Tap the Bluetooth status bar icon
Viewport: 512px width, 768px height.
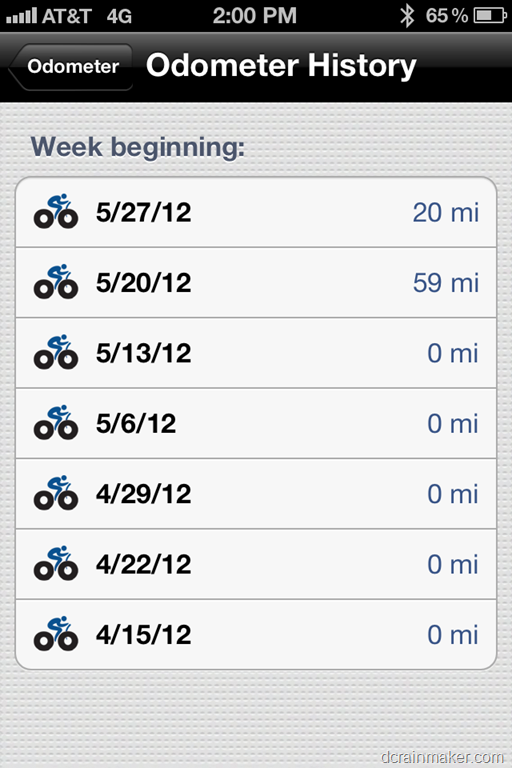point(407,16)
